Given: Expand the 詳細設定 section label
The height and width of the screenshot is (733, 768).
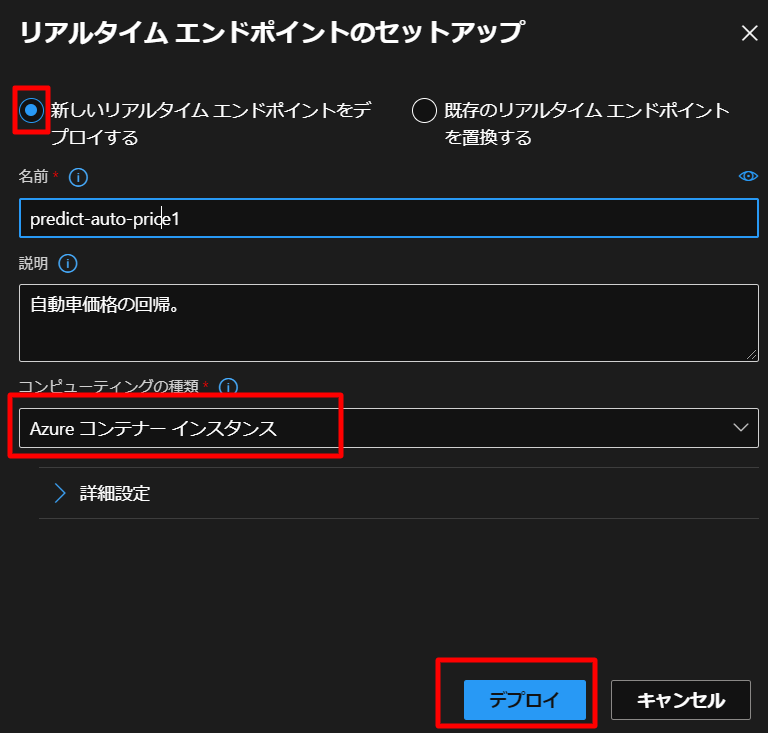Looking at the screenshot, I should tap(115, 493).
